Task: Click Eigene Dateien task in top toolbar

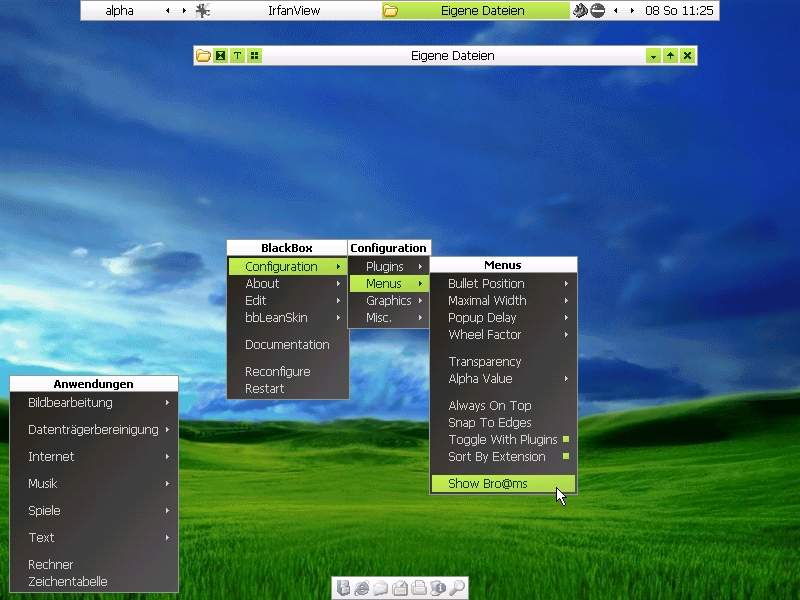Action: tap(476, 10)
